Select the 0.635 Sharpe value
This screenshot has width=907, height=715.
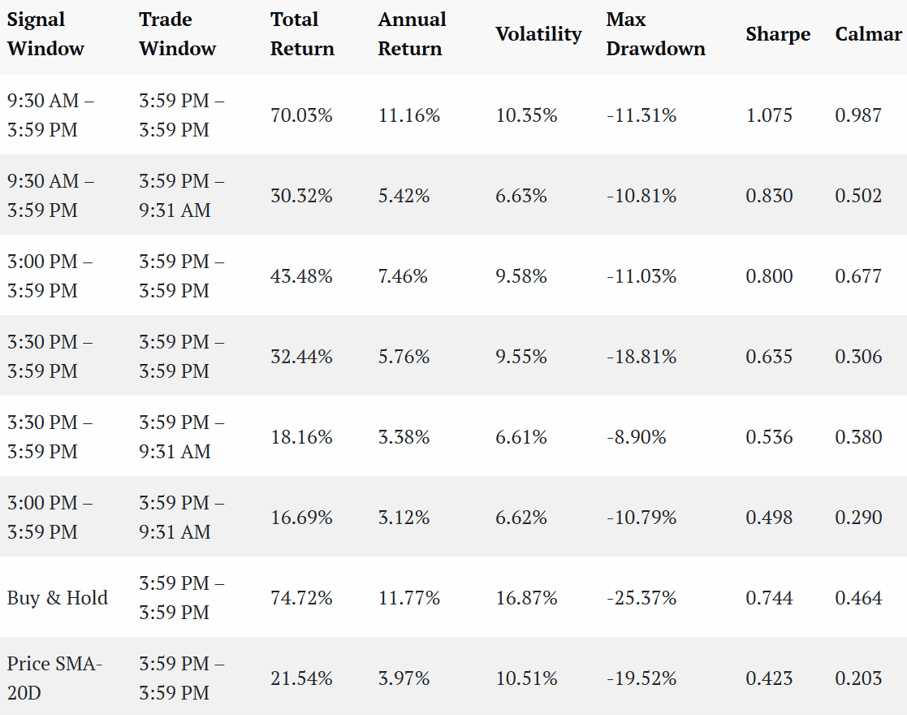point(769,356)
